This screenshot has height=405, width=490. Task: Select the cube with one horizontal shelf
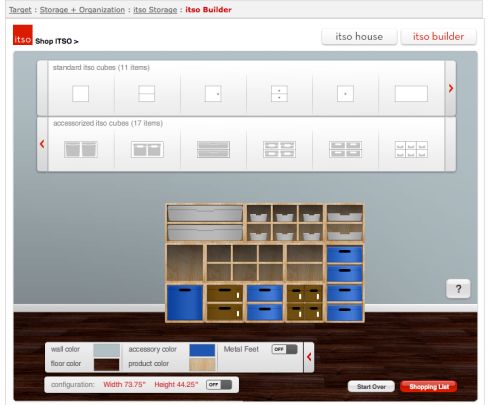point(147,94)
